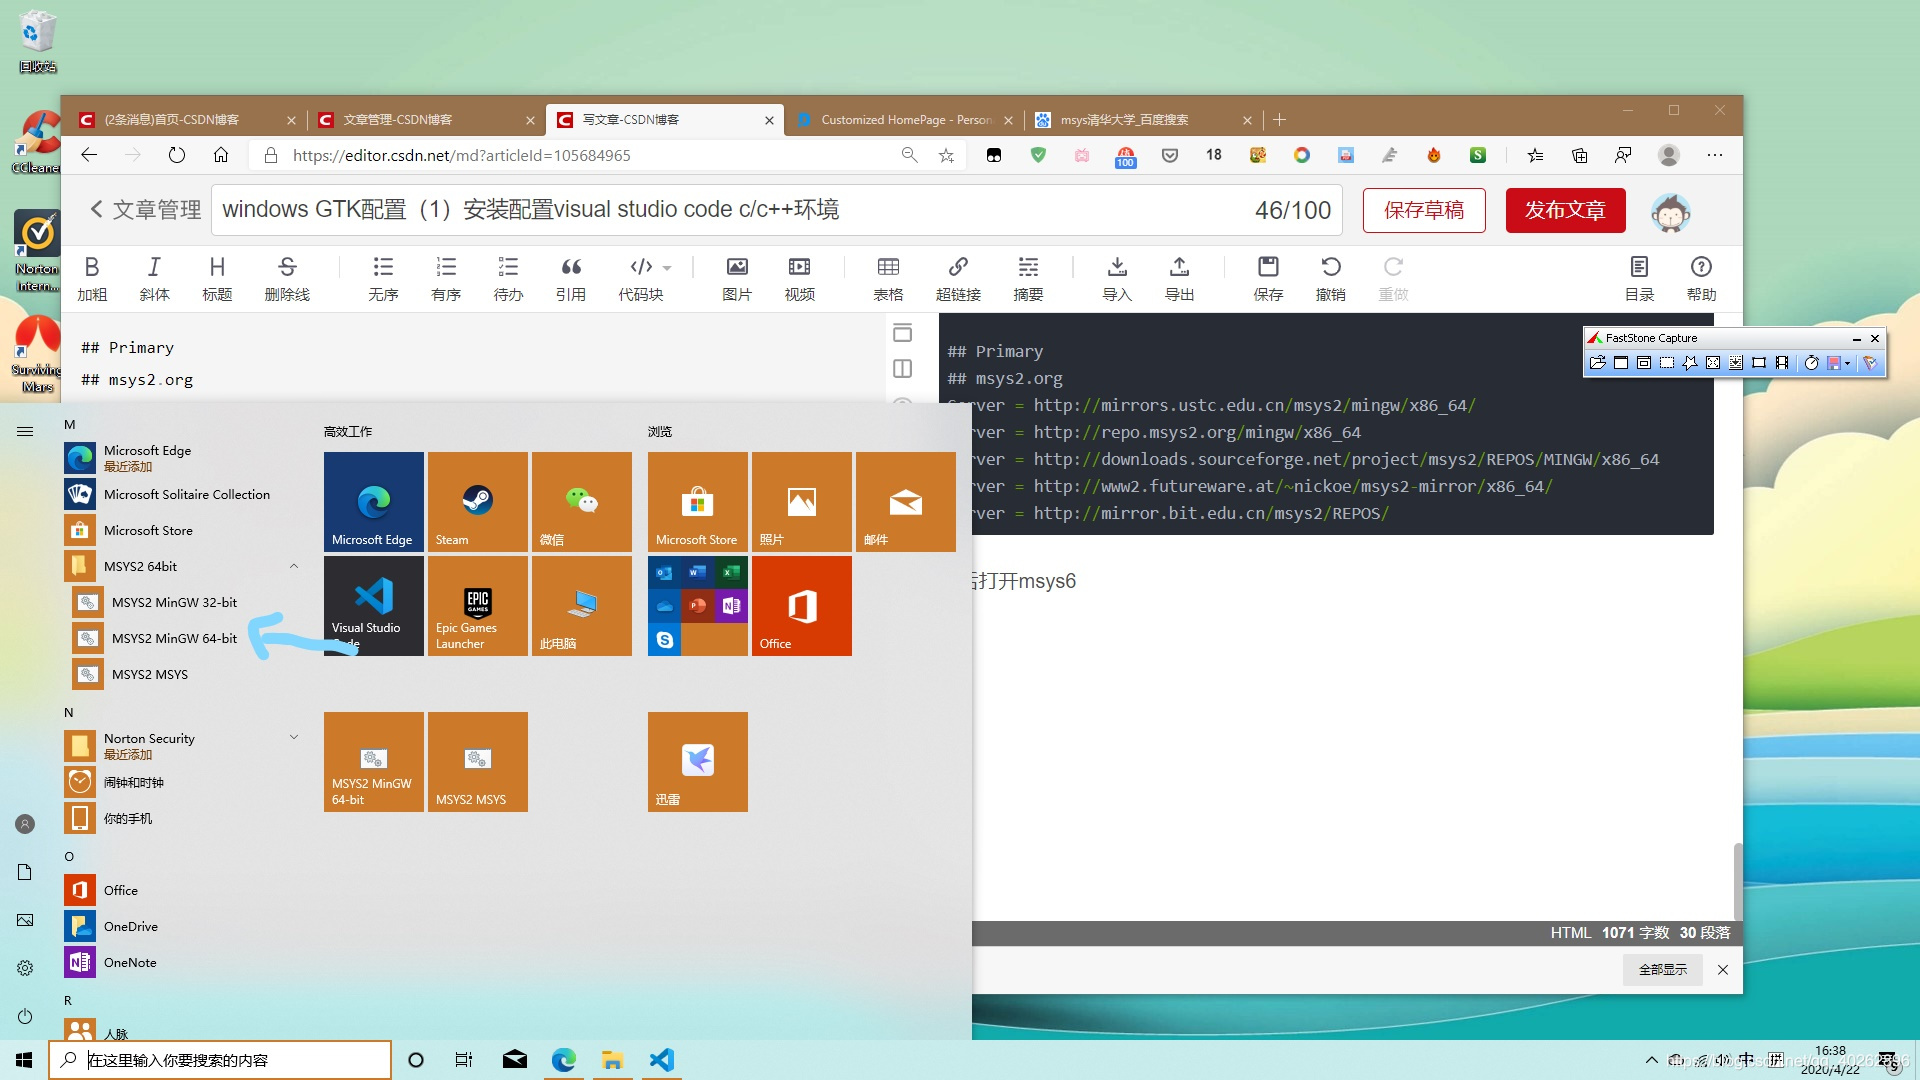Open Start menu settings gear
Viewport: 1920px width, 1080px height.
25,968
